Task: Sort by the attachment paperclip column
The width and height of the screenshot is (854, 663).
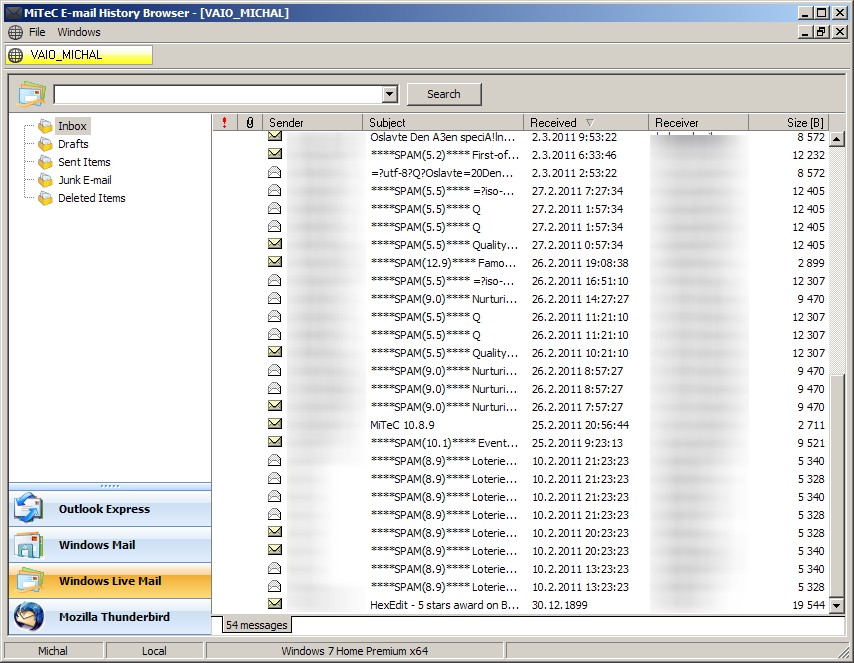Action: click(249, 123)
